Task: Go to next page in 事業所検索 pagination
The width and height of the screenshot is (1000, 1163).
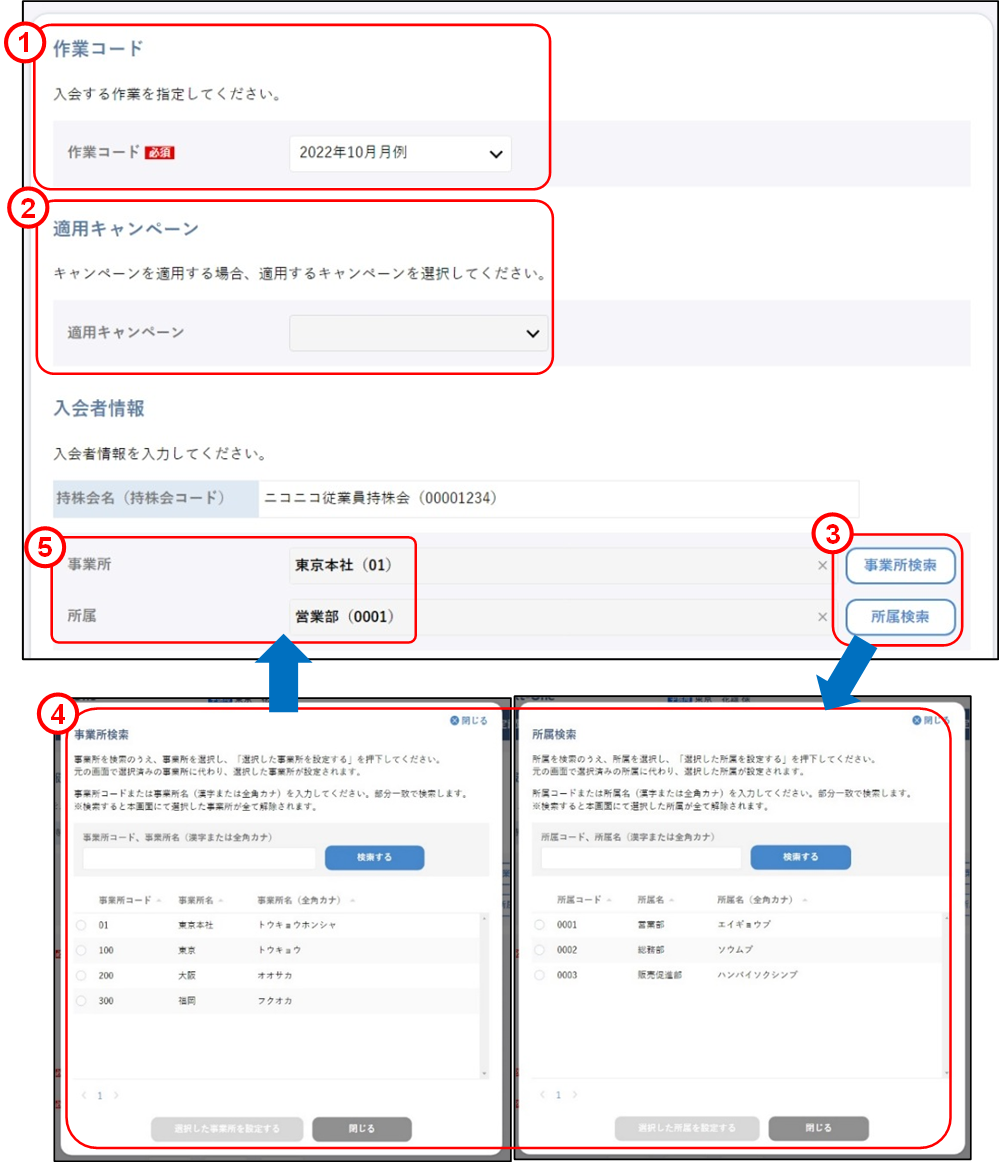Action: (115, 1094)
